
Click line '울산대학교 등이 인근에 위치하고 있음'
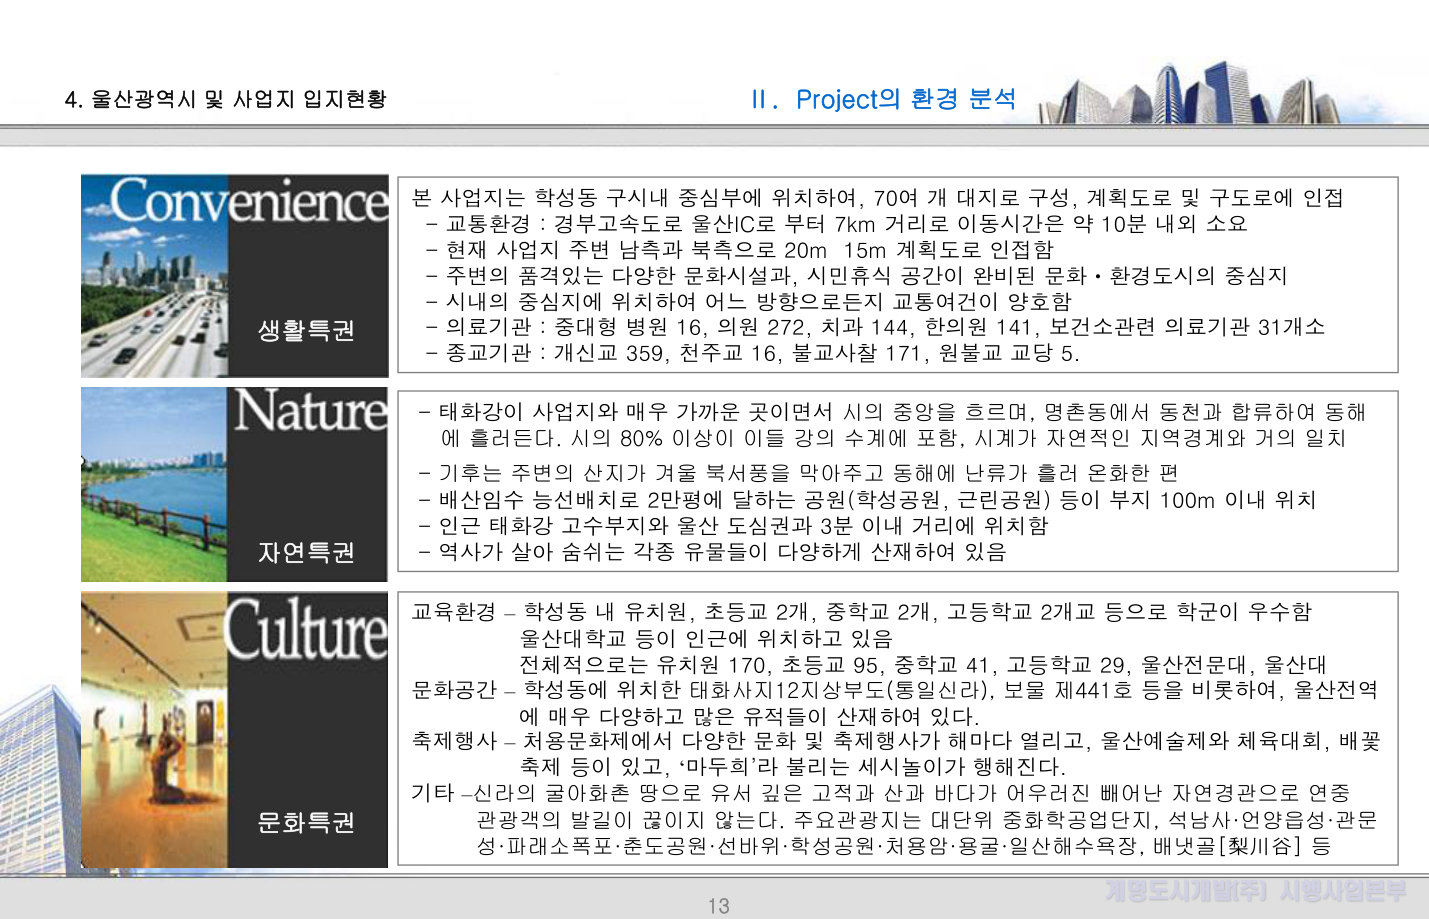pyautogui.click(x=706, y=638)
